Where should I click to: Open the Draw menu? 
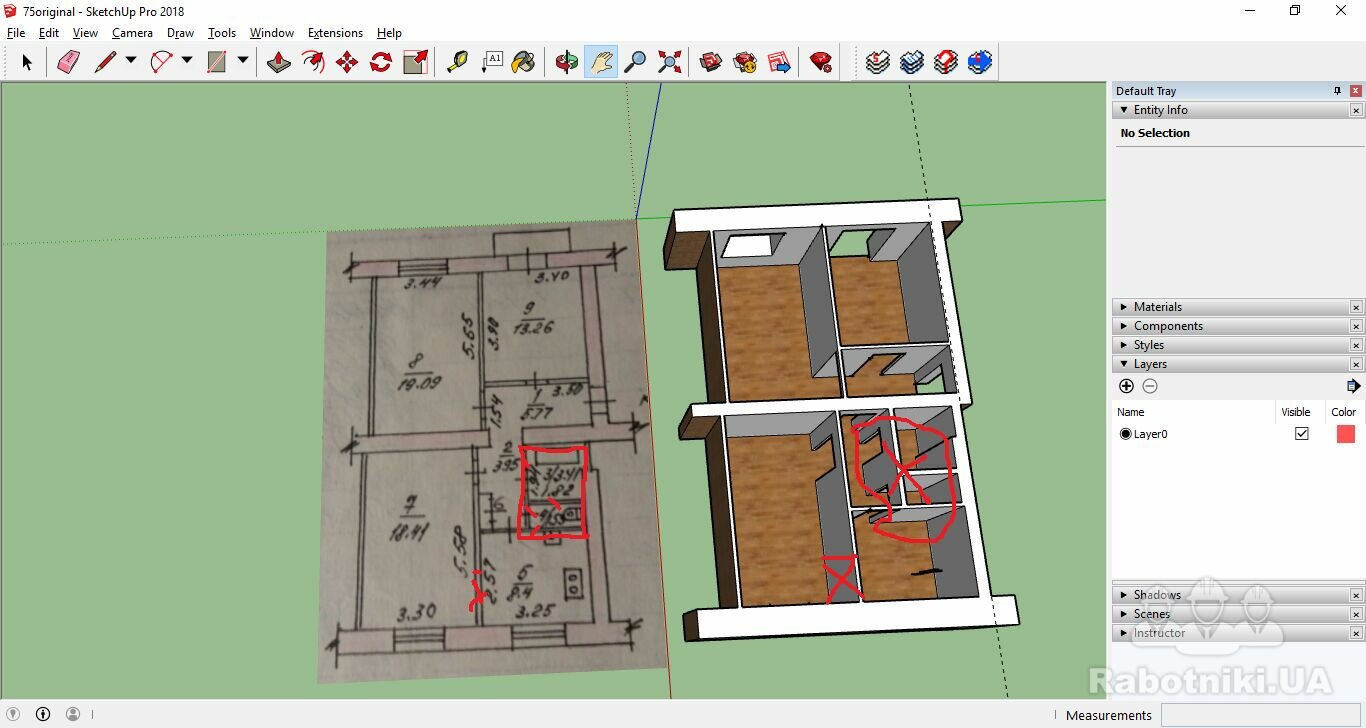point(180,33)
